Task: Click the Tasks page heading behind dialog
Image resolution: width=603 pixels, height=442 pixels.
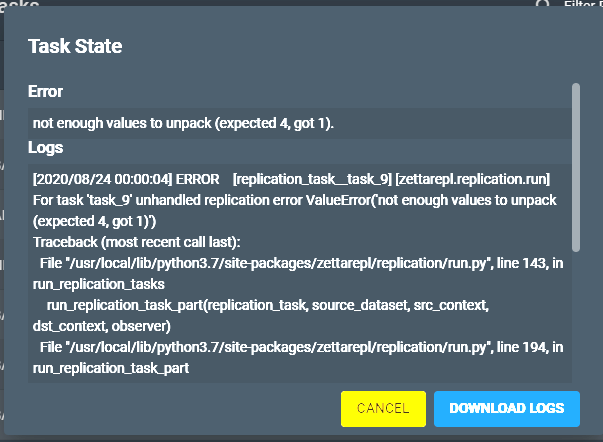Action: 19,4
